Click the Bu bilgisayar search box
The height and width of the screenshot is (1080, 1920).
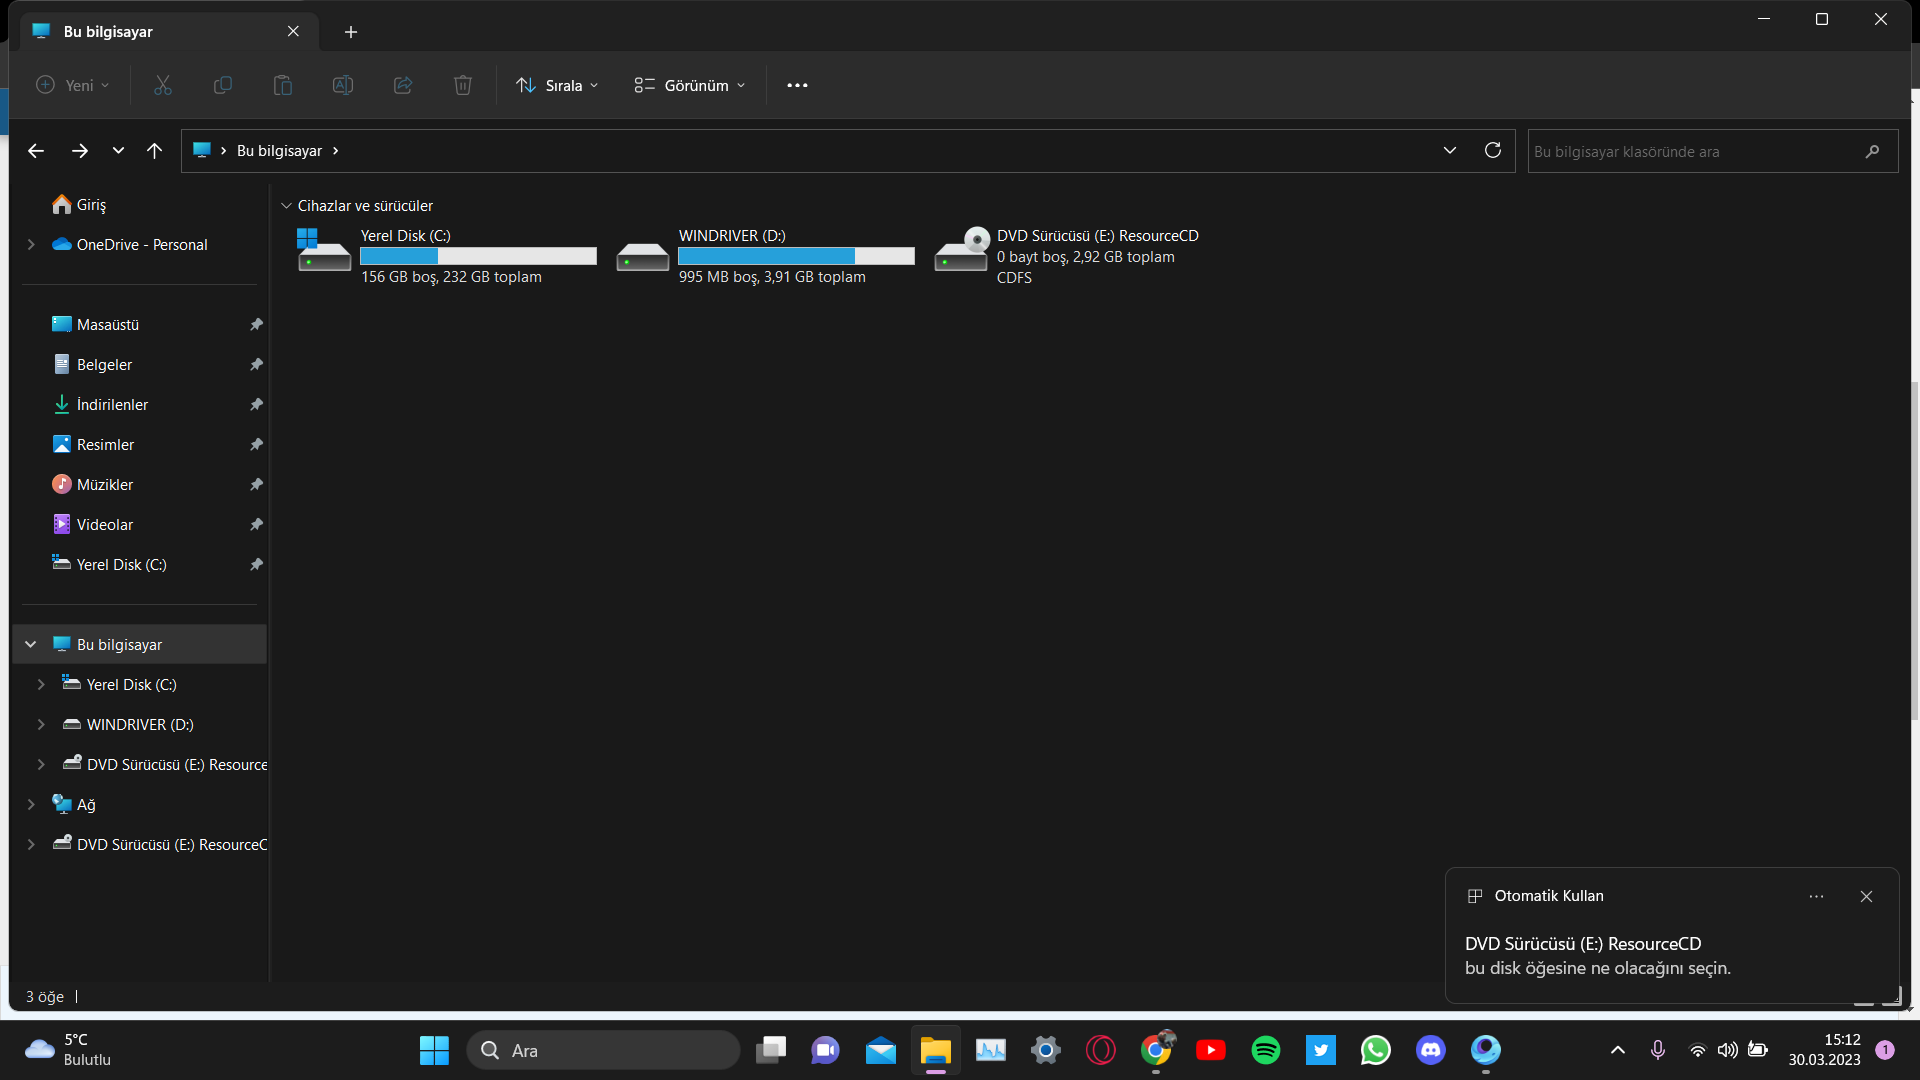1692,151
